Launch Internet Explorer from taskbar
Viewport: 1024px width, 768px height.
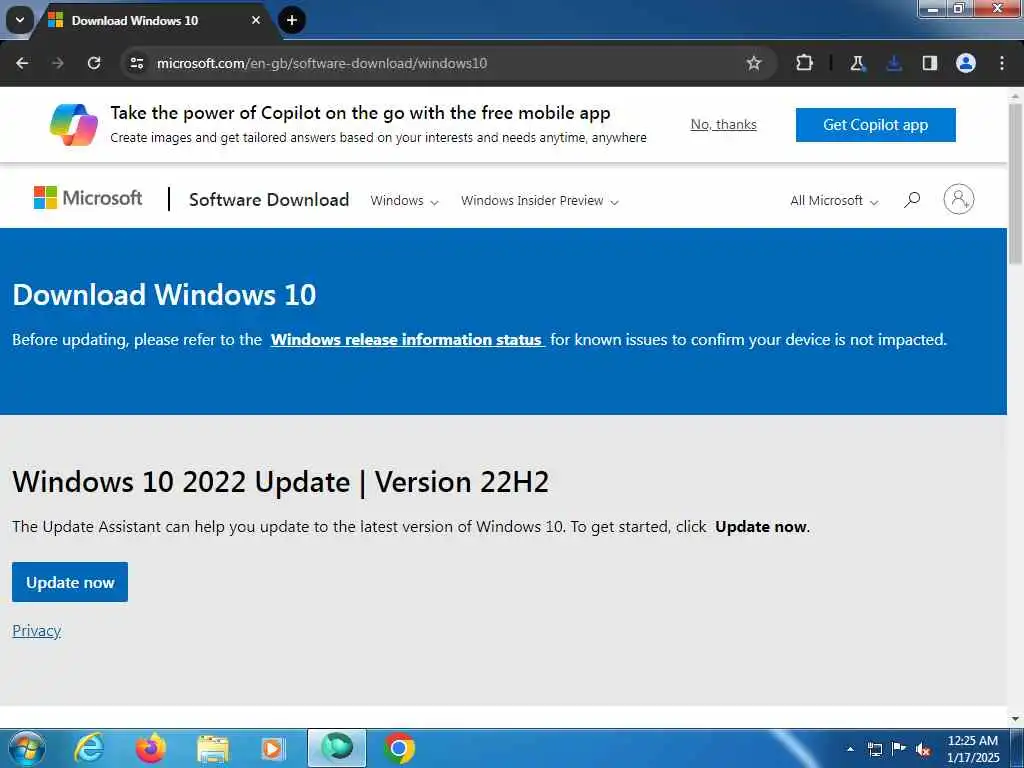tap(89, 748)
